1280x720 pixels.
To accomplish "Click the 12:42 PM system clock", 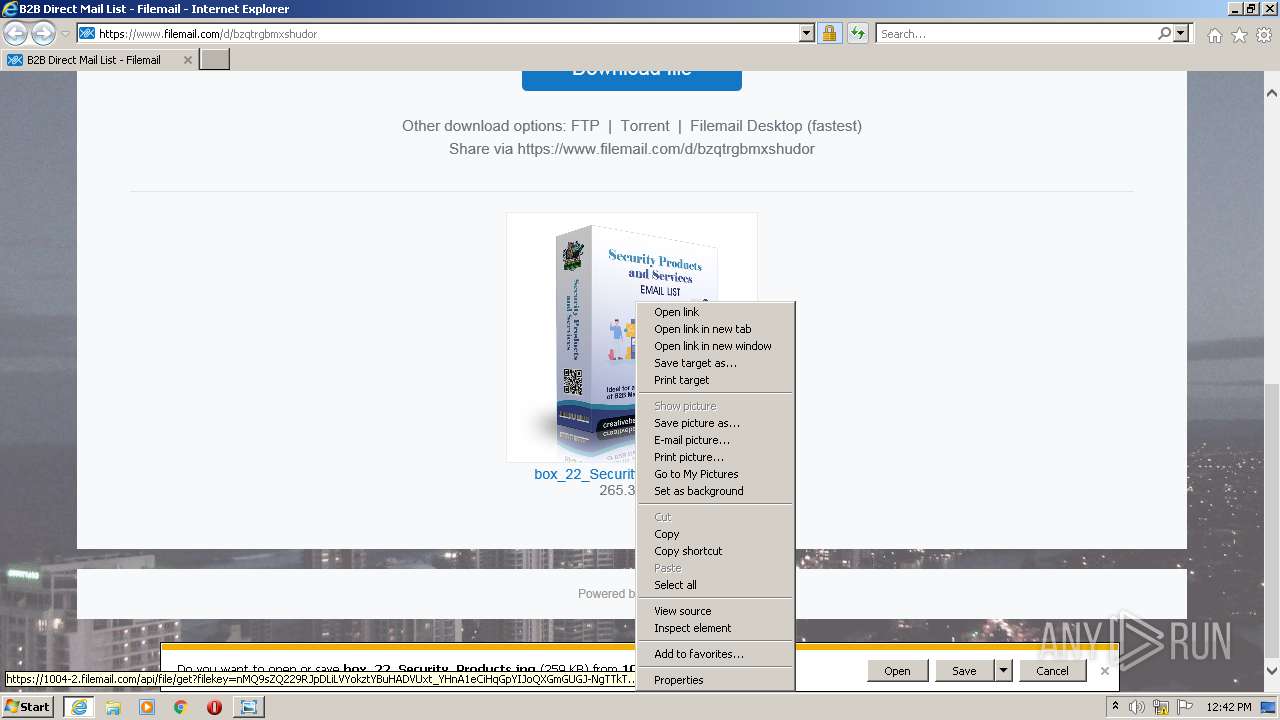I will [1229, 707].
